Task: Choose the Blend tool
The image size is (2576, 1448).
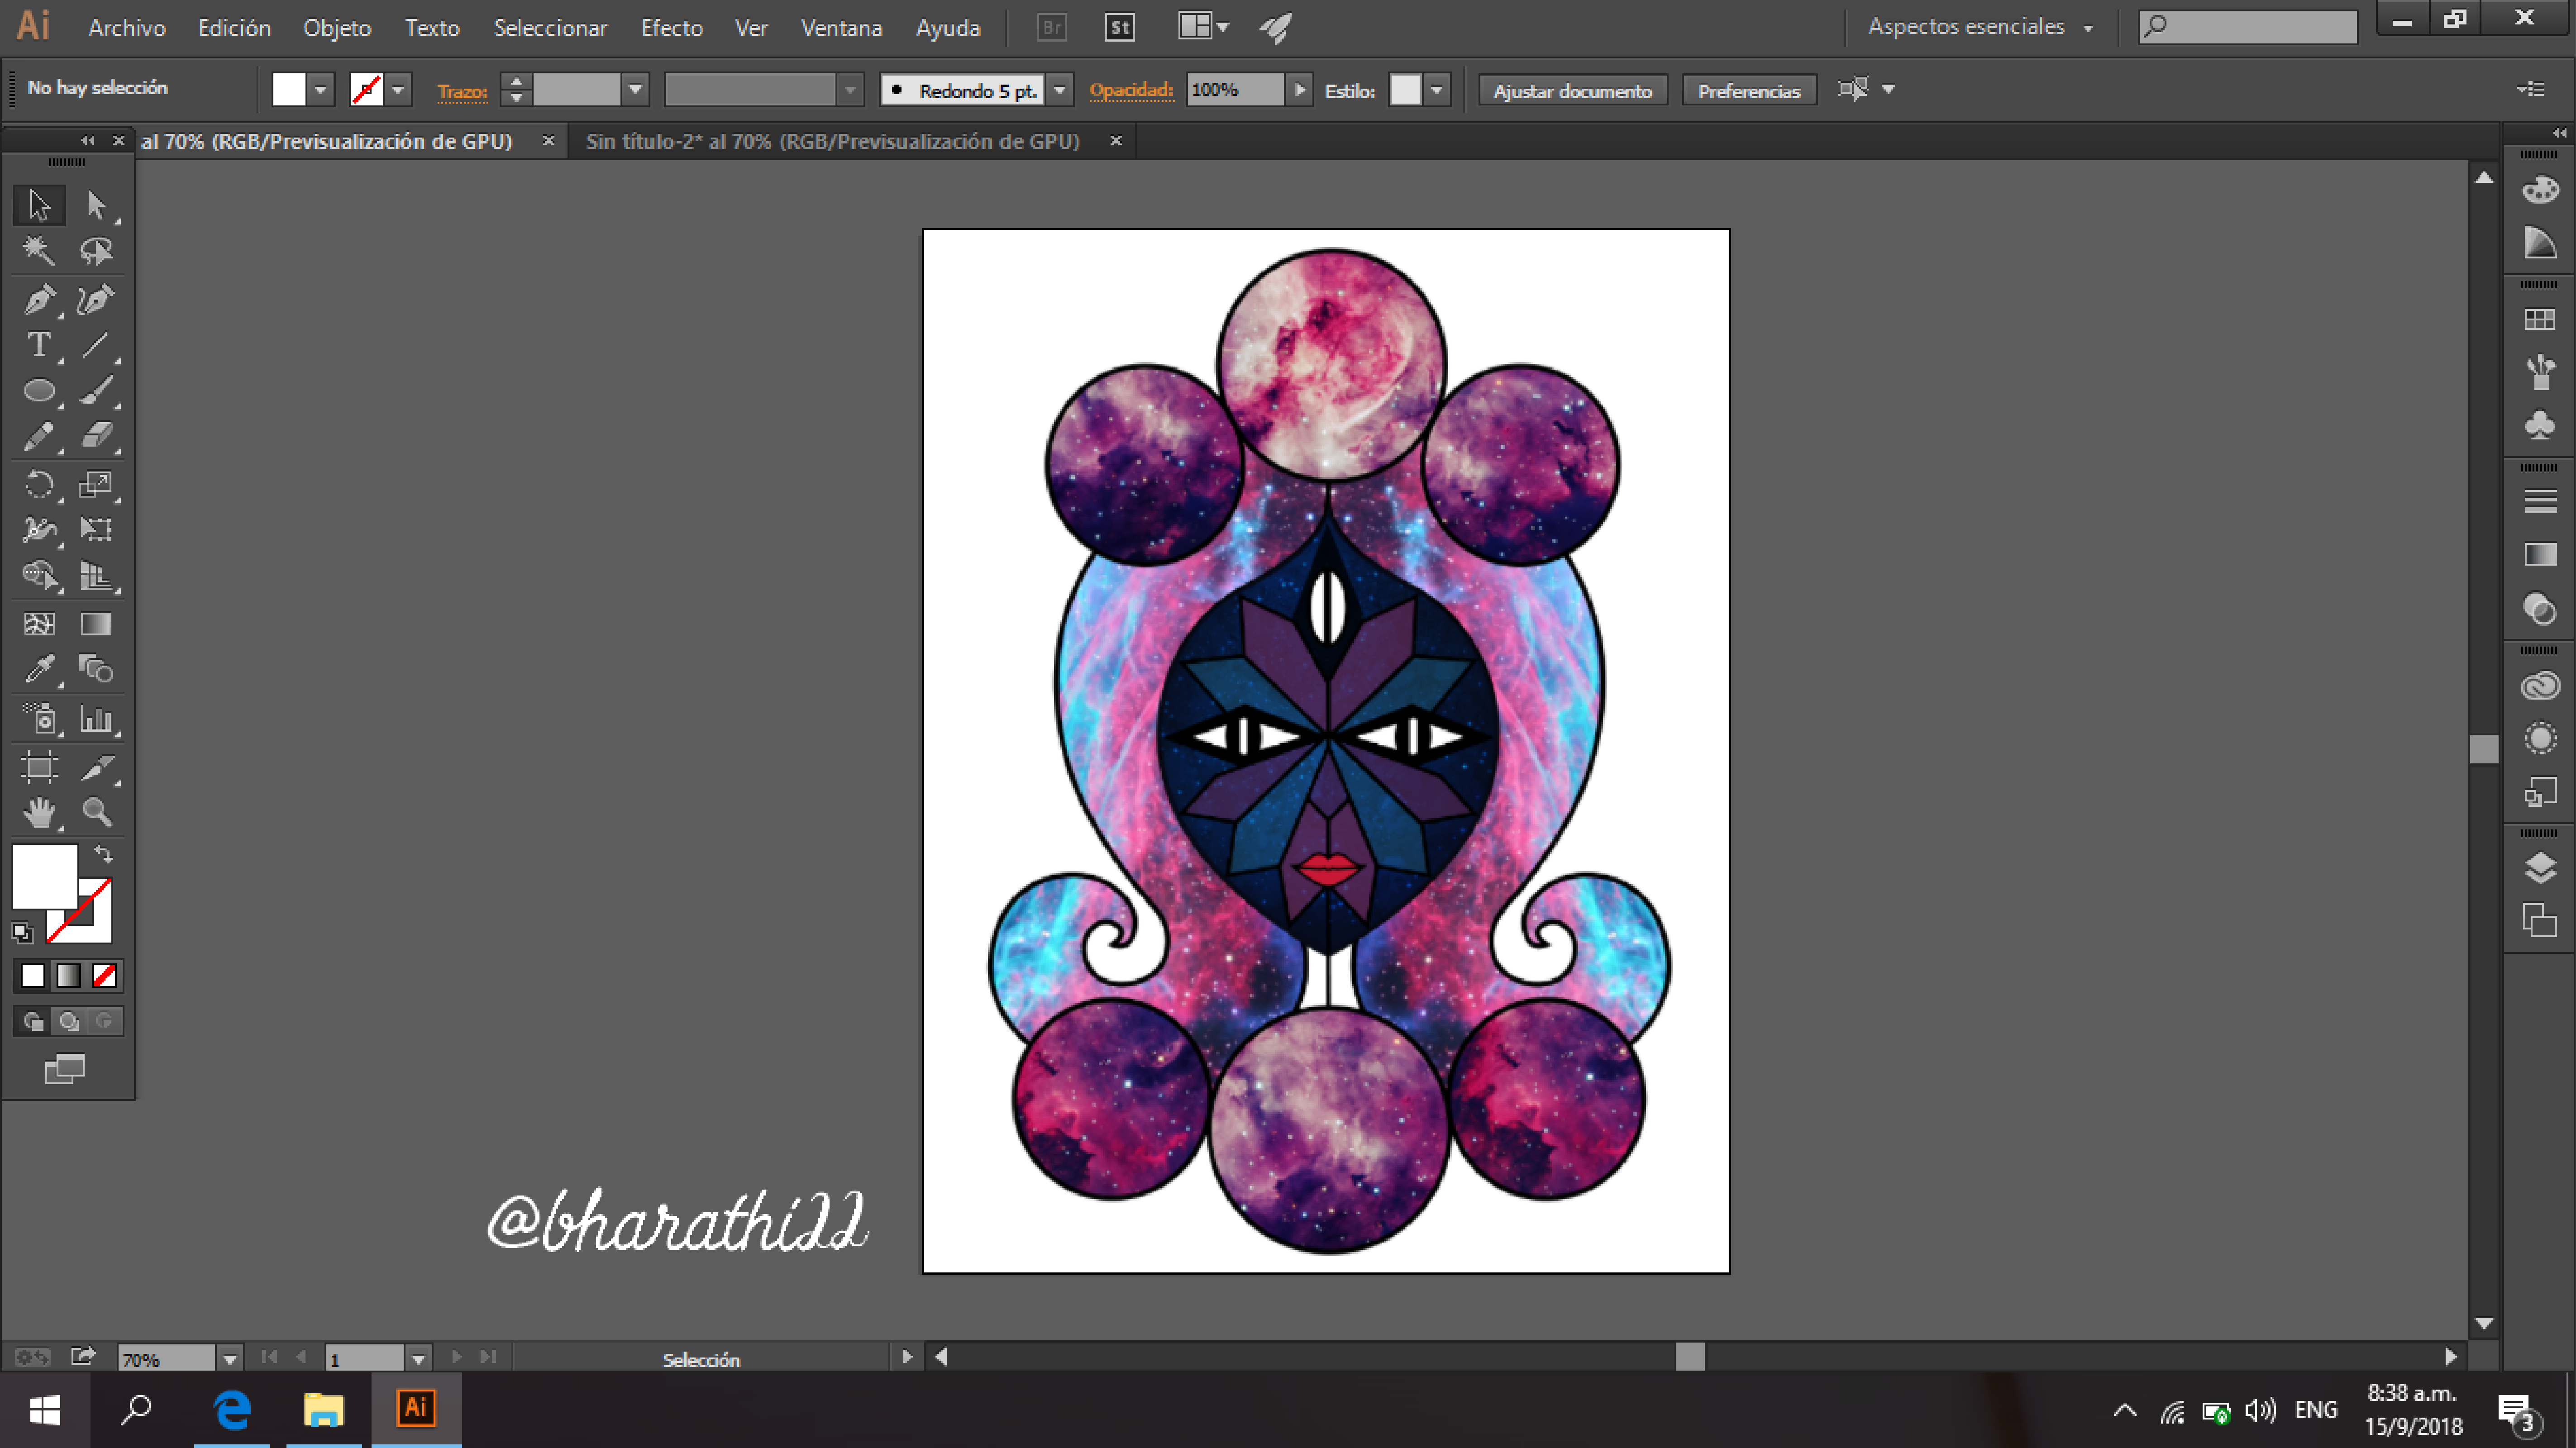Action: point(96,669)
